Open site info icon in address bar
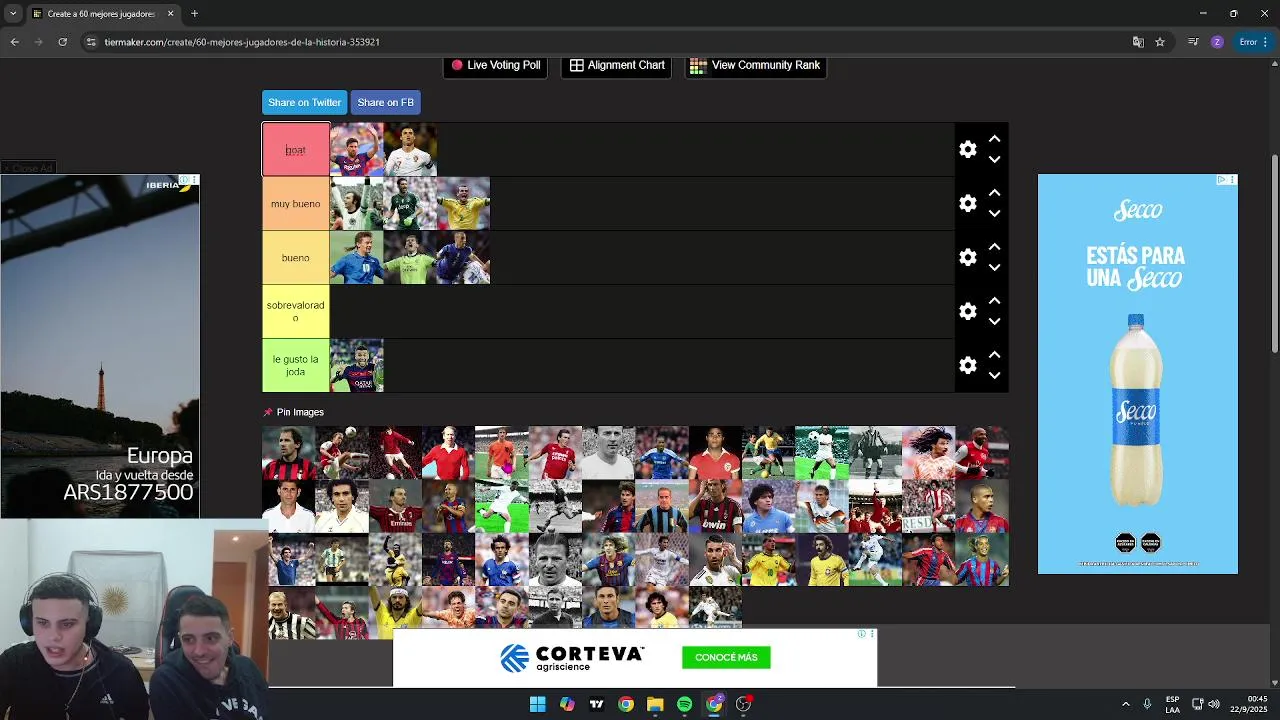Viewport: 1280px width, 720px height. pos(91,42)
